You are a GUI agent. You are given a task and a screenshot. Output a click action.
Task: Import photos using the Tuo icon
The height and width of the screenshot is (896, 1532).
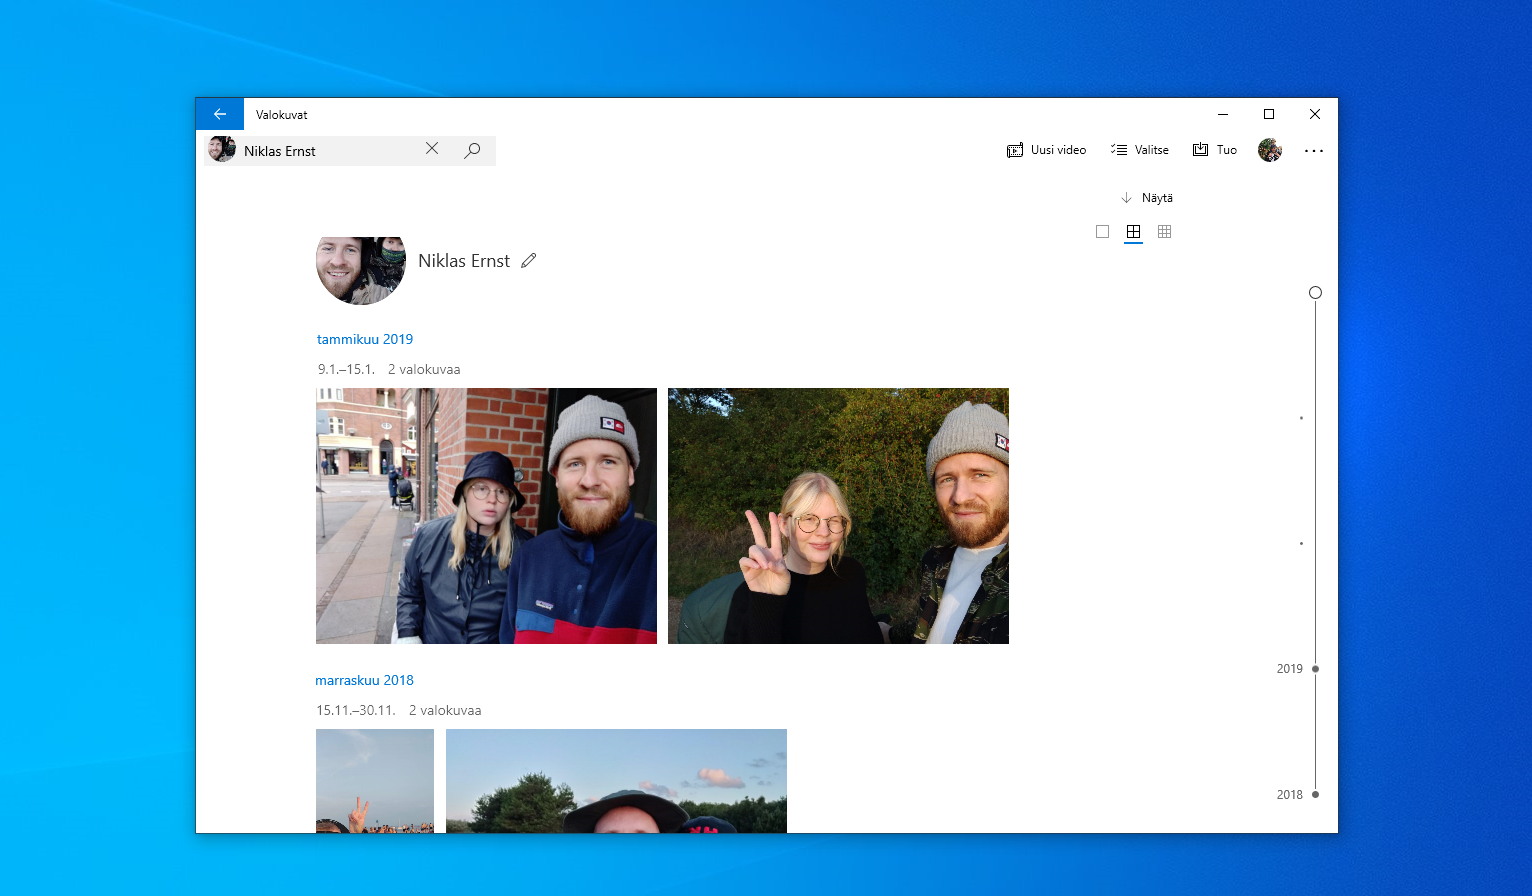tap(1214, 149)
